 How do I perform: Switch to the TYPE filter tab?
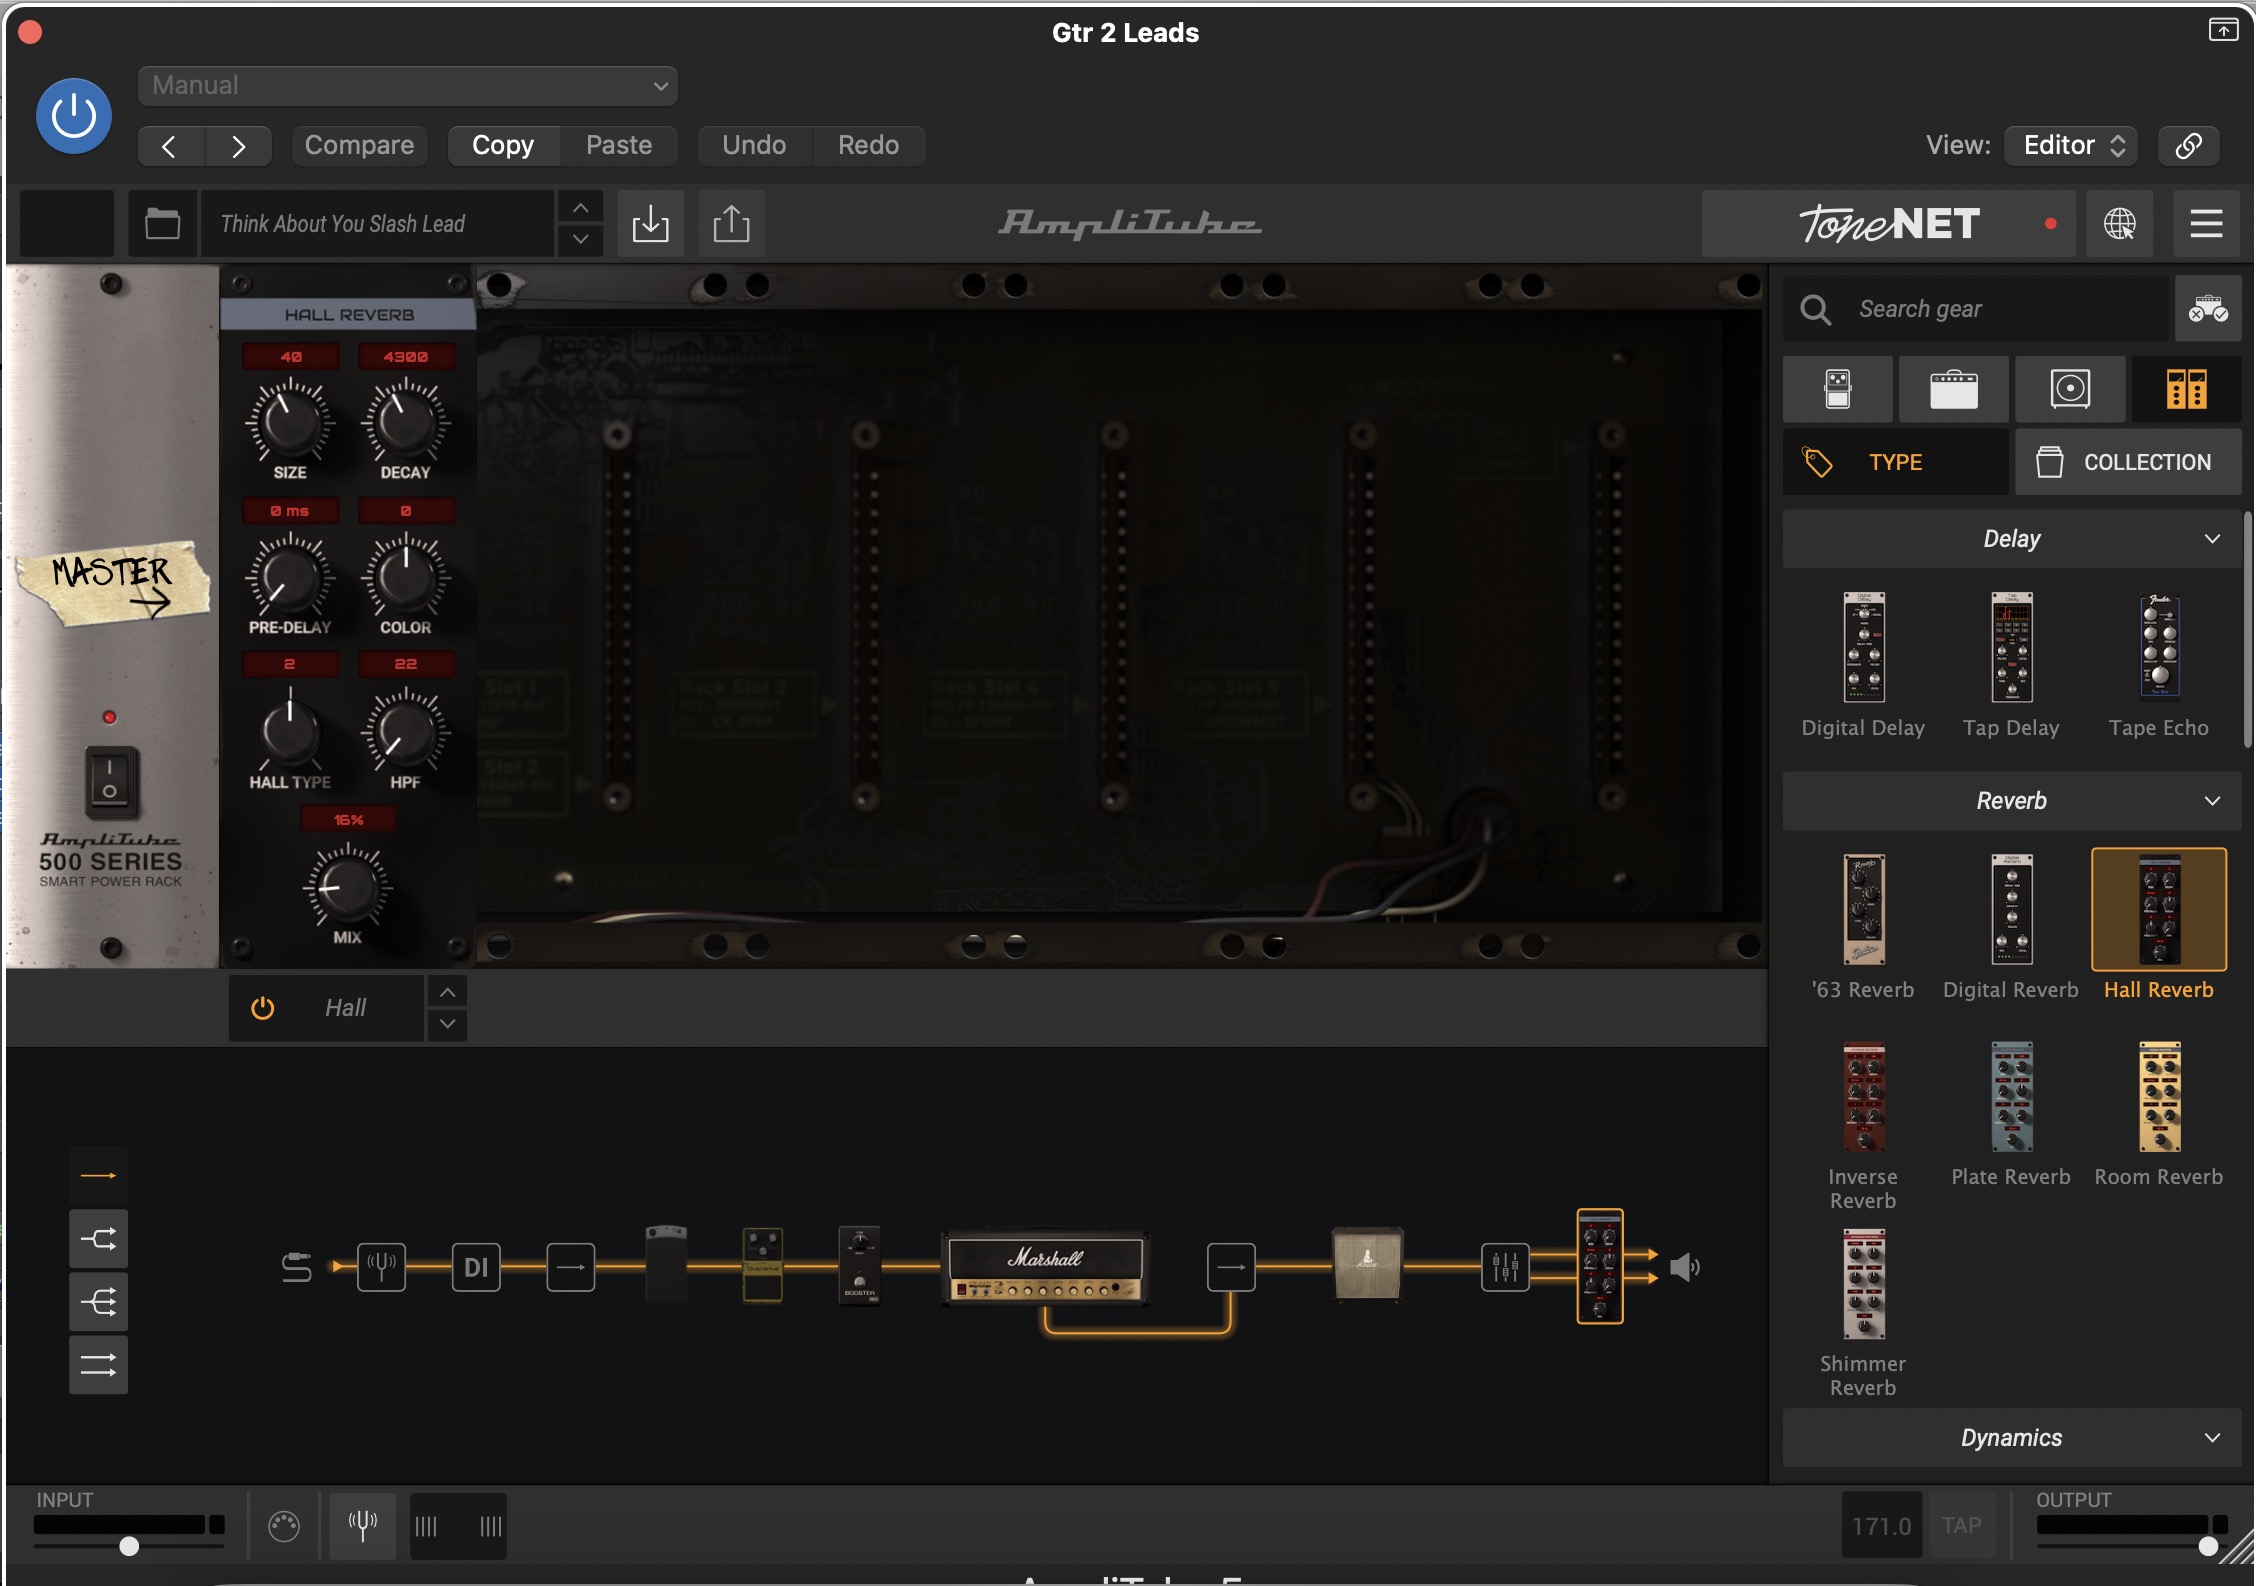pyautogui.click(x=1895, y=462)
